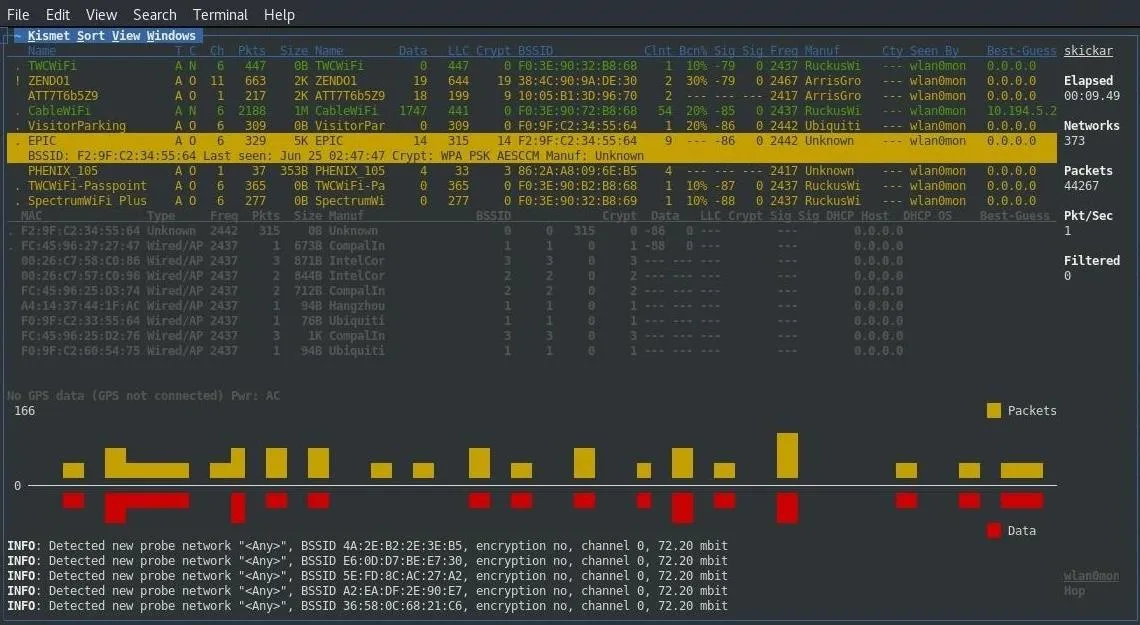Select the CableWiFi network row

pos(531,110)
